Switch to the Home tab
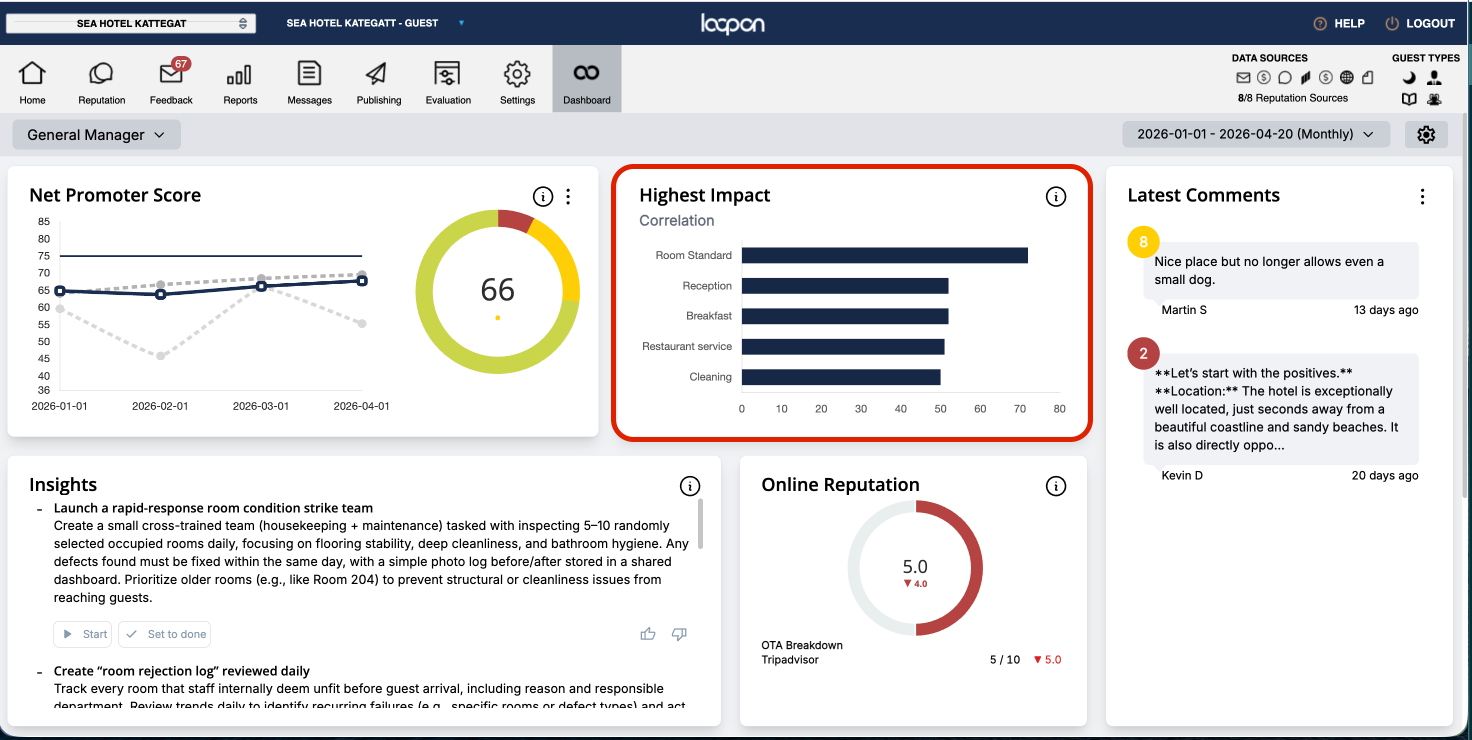 click(x=32, y=81)
